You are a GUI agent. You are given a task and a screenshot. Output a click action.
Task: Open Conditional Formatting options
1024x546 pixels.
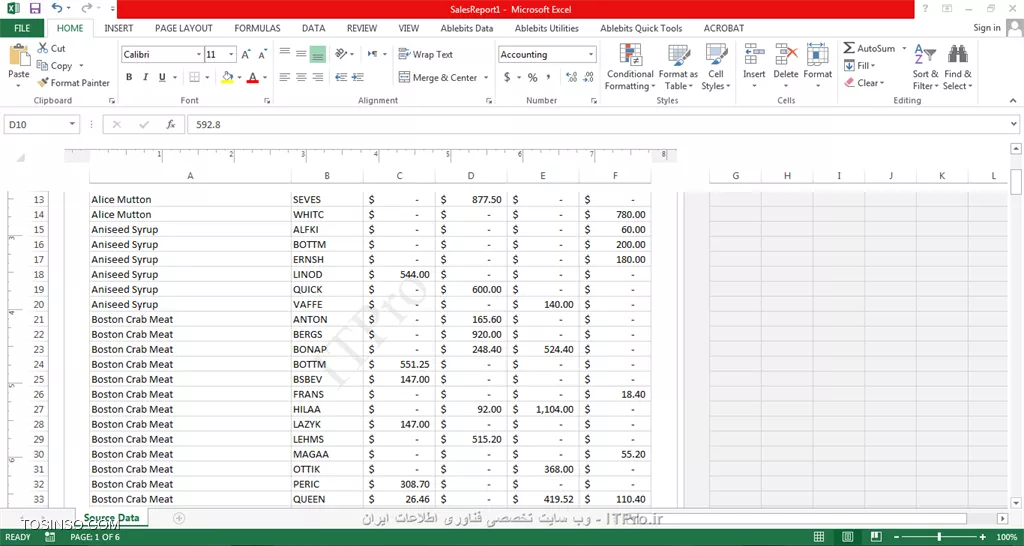point(630,67)
